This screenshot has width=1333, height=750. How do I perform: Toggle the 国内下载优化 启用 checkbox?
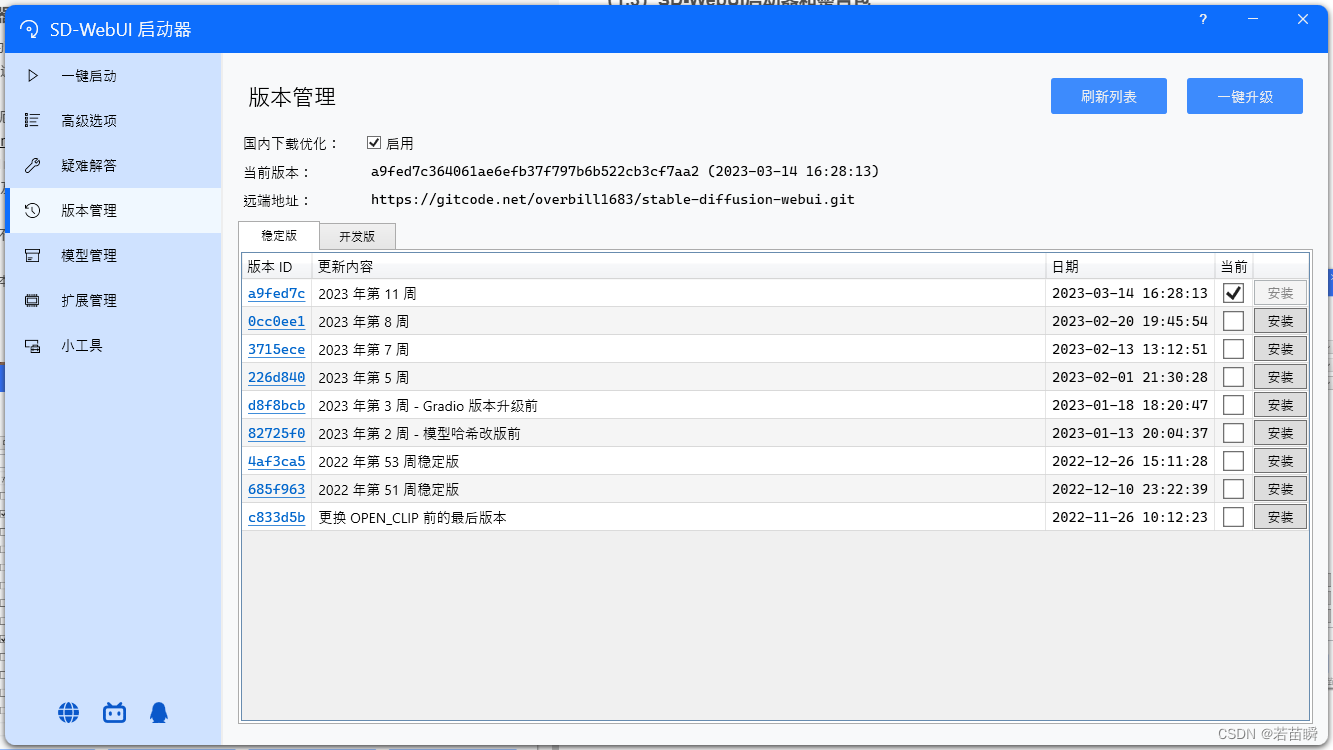click(x=374, y=143)
